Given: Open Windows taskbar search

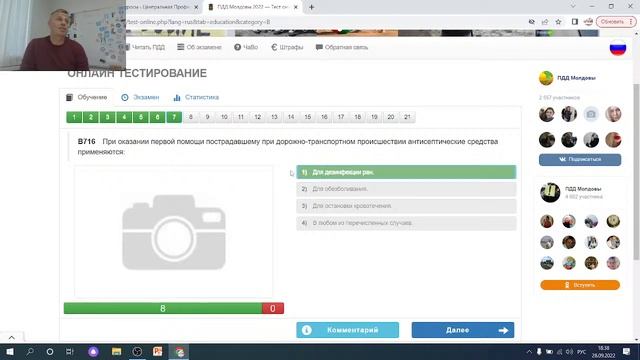Looking at the screenshot, I should (x=30, y=351).
